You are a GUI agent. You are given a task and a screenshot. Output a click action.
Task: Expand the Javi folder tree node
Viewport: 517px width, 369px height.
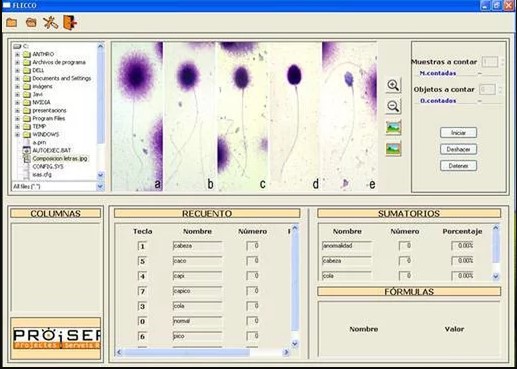click(17, 94)
